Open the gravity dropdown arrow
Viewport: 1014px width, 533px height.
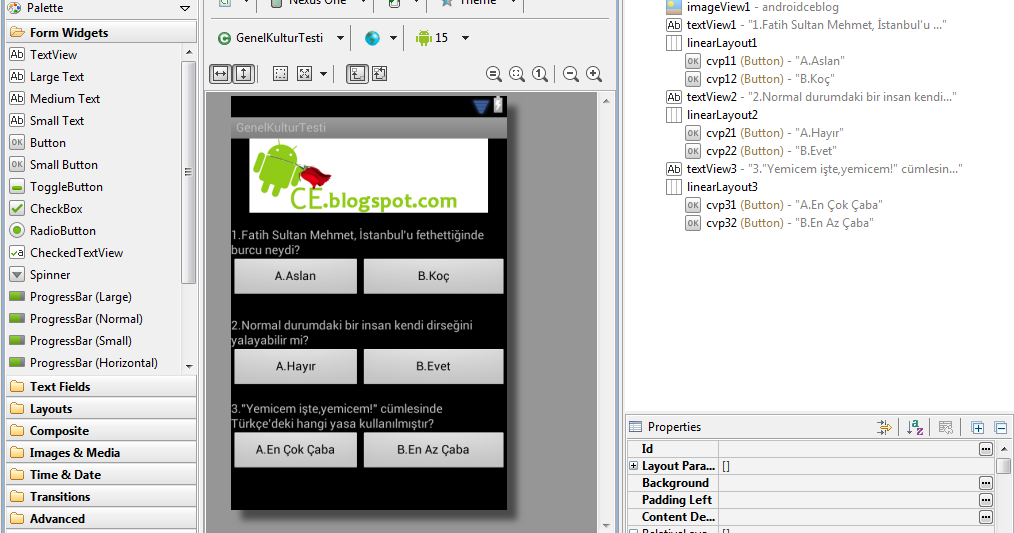(x=323, y=74)
